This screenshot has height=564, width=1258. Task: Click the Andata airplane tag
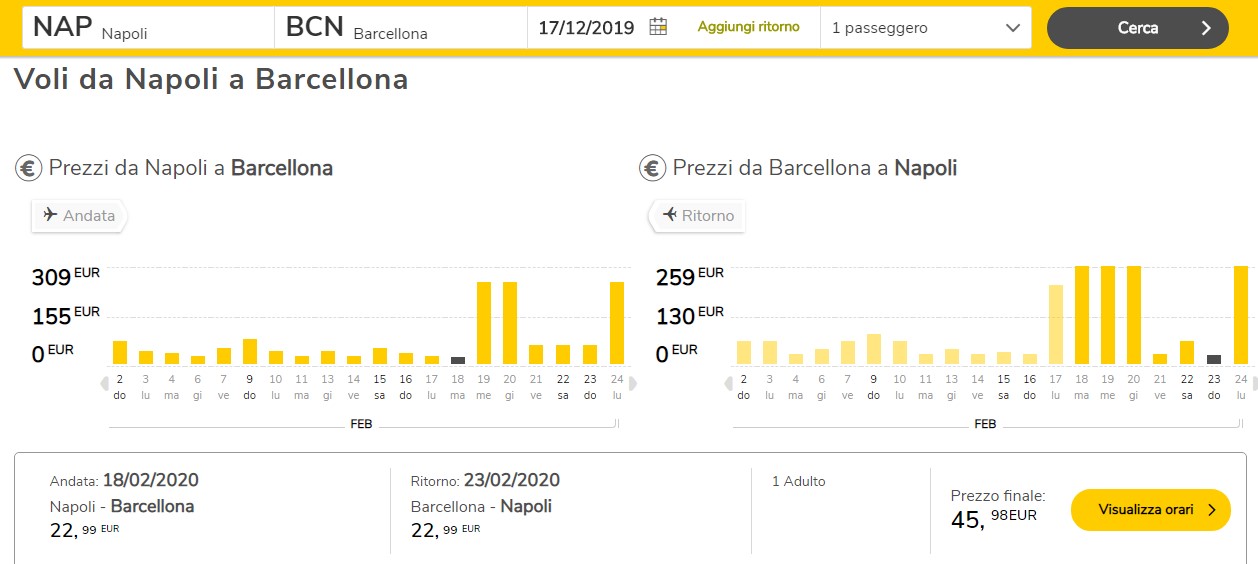tap(79, 215)
